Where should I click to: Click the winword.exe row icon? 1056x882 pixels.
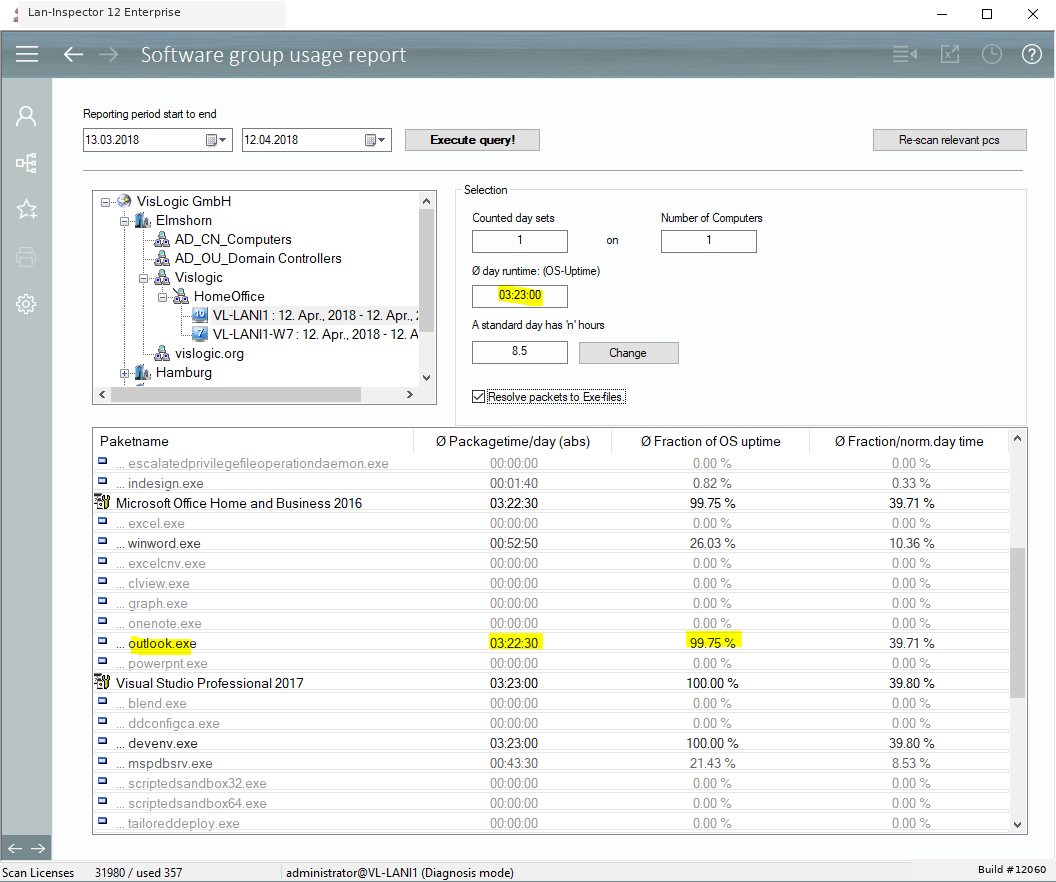coord(102,541)
